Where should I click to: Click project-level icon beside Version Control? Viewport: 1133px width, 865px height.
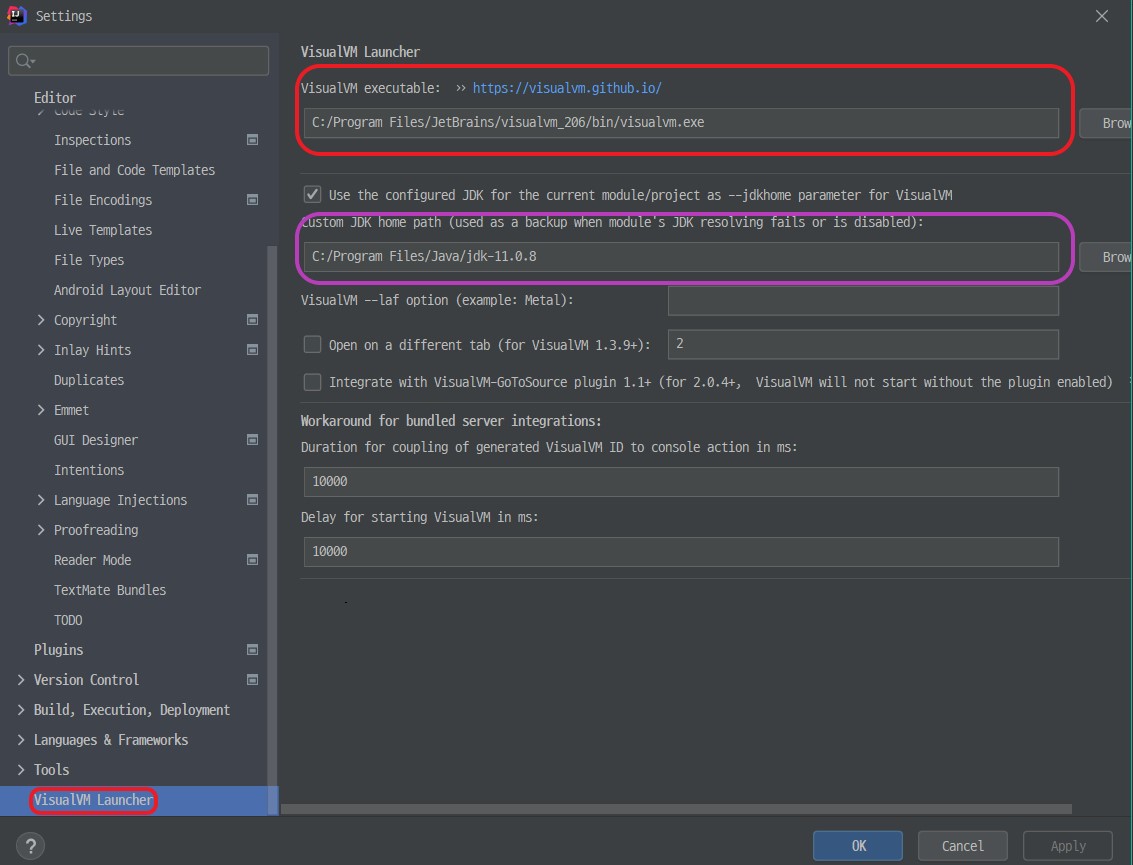pos(252,679)
